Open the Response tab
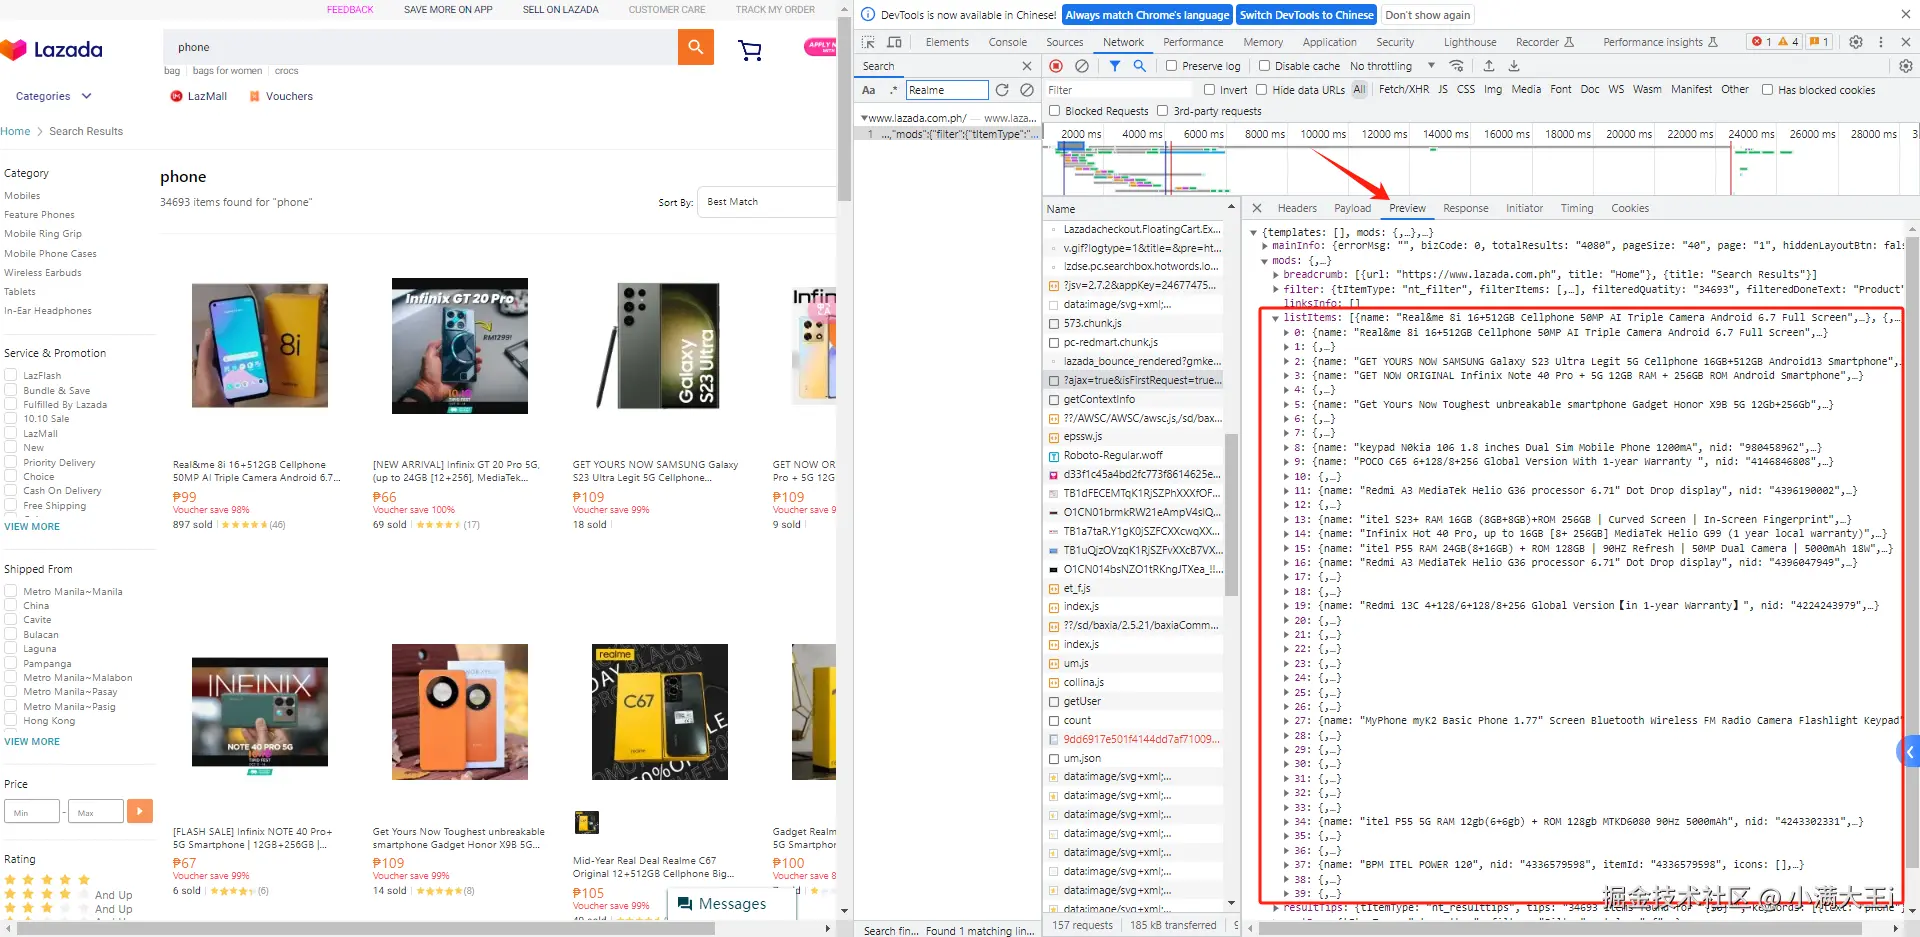1920x937 pixels. pyautogui.click(x=1466, y=208)
